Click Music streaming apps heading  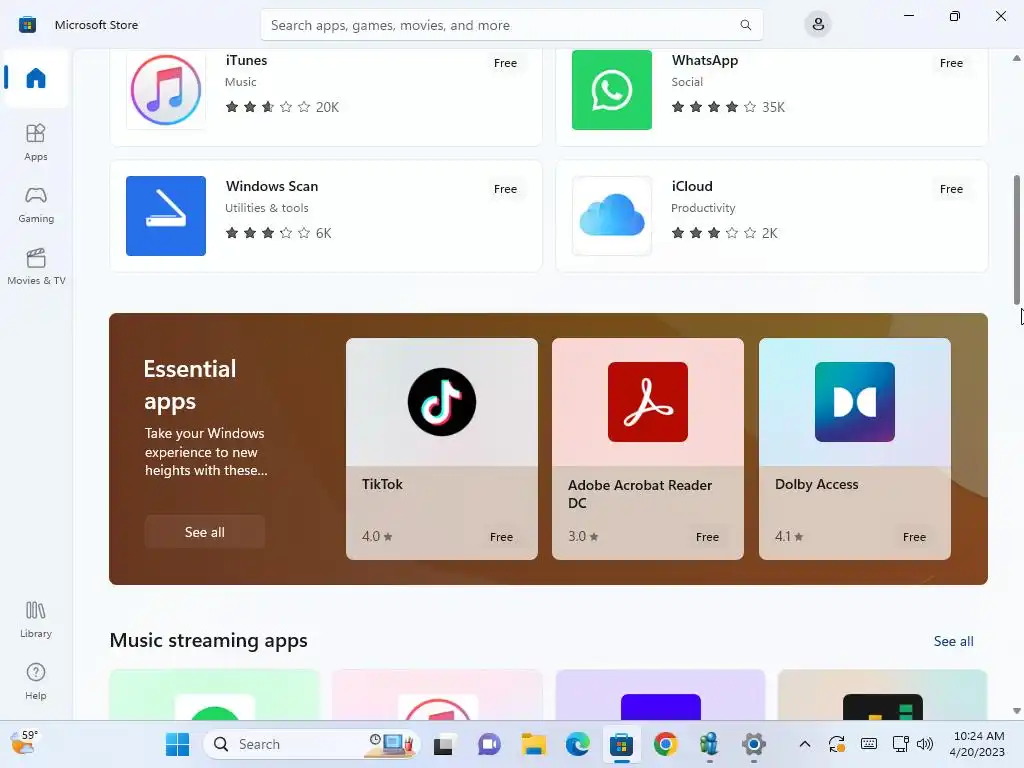tap(208, 641)
